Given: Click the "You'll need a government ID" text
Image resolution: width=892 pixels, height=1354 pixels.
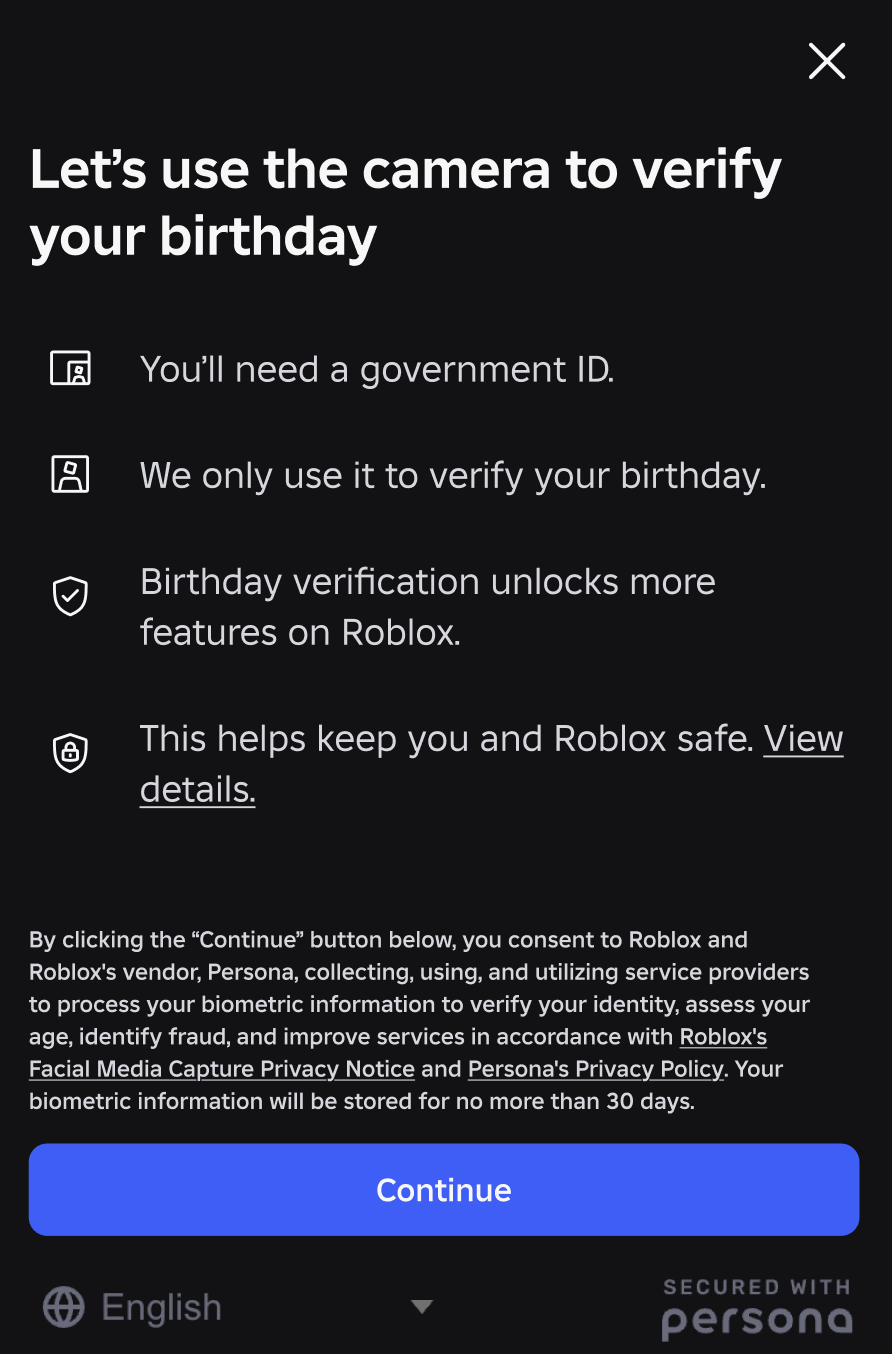Looking at the screenshot, I should 377,369.
